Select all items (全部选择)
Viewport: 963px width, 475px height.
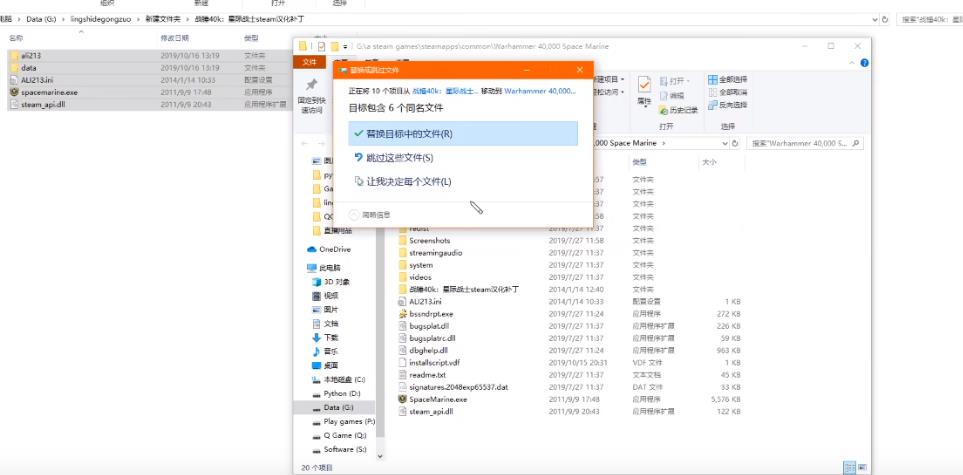coord(728,79)
